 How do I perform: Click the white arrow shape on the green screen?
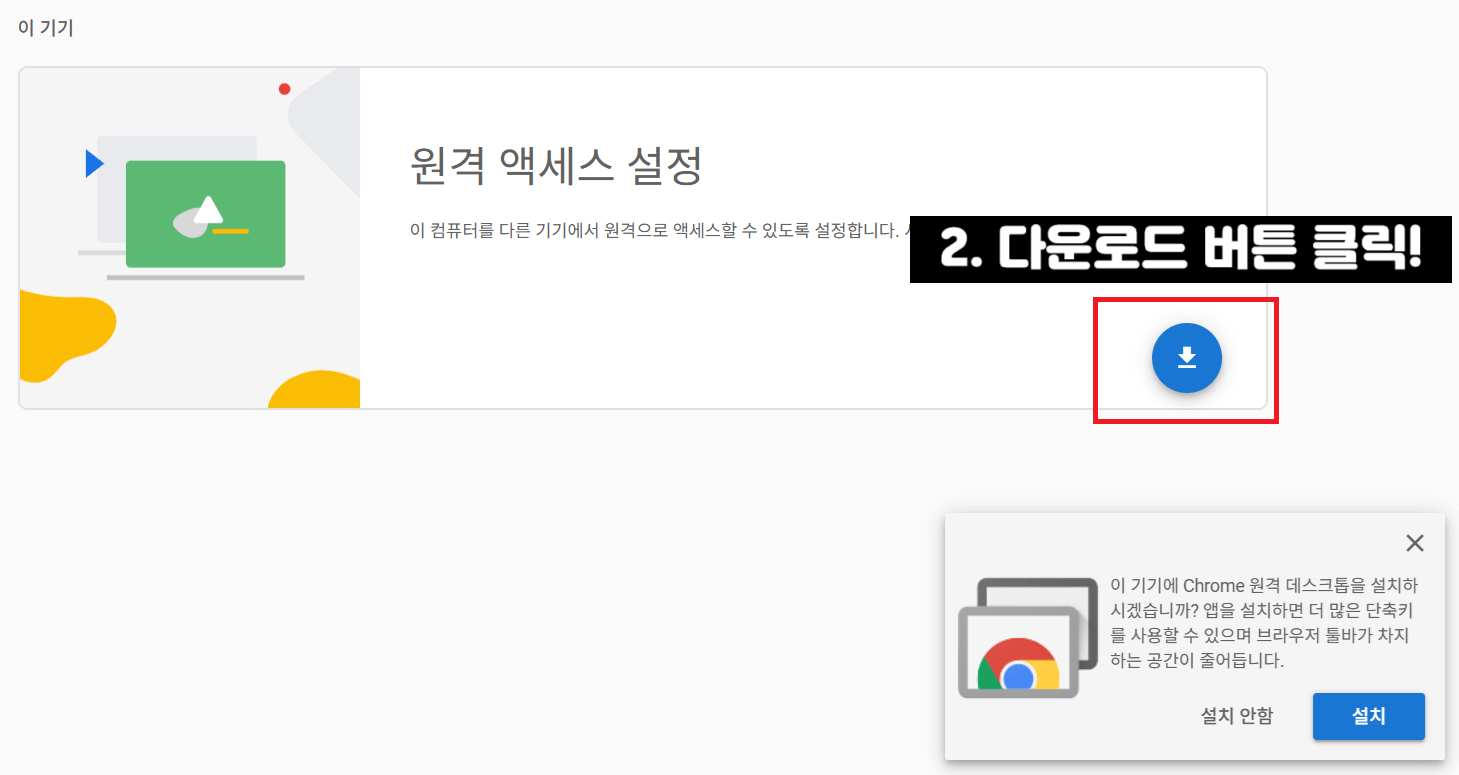(x=206, y=212)
